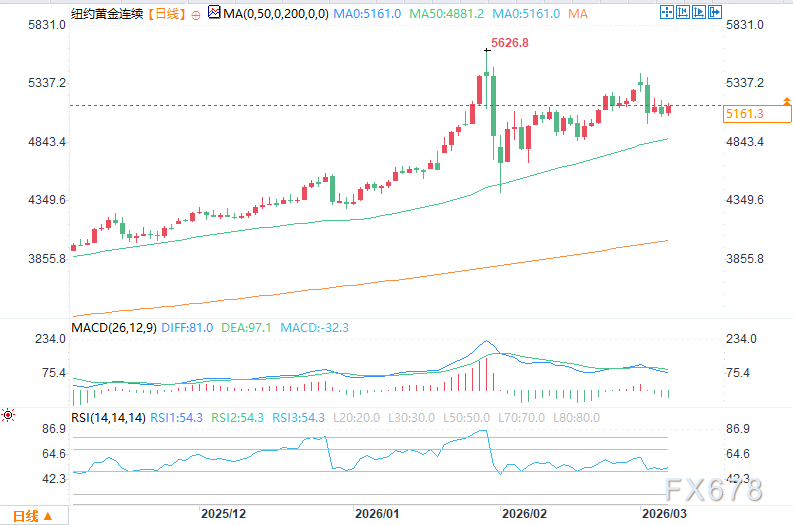Click the orange up-arrow above the 5161.3 price tag
Screen dimensions: 793x525
click(787, 101)
